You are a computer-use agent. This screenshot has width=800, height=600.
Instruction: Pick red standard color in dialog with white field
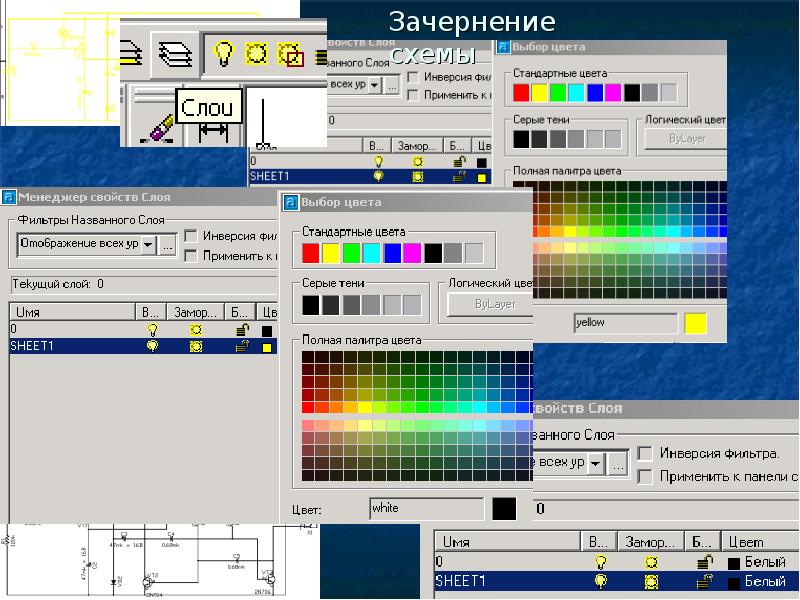pos(311,253)
